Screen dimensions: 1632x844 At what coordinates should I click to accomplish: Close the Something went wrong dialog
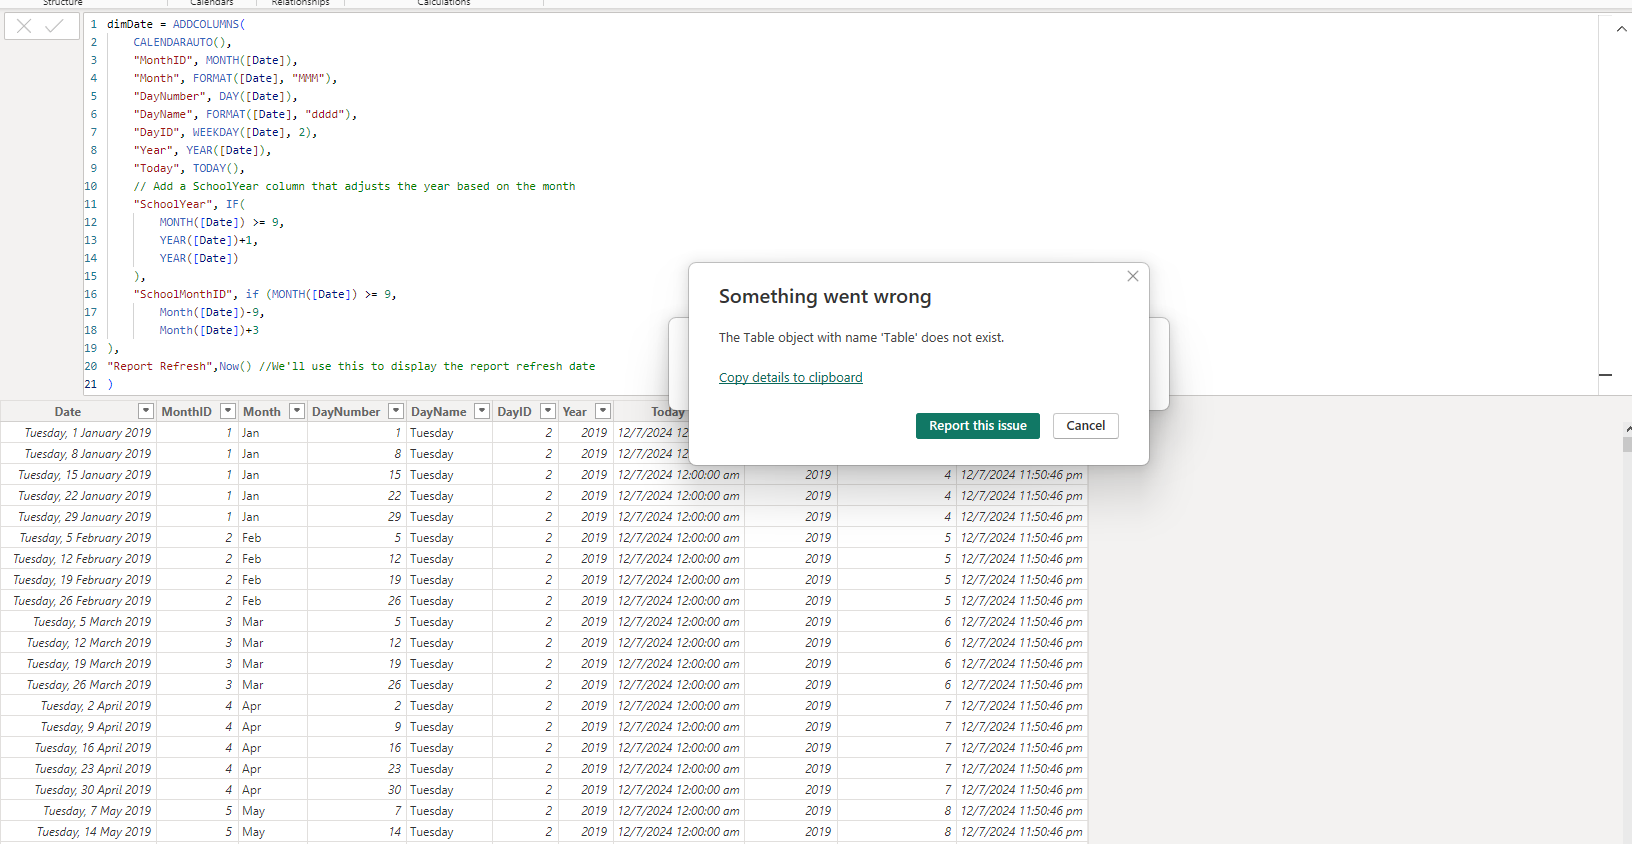coord(1133,276)
